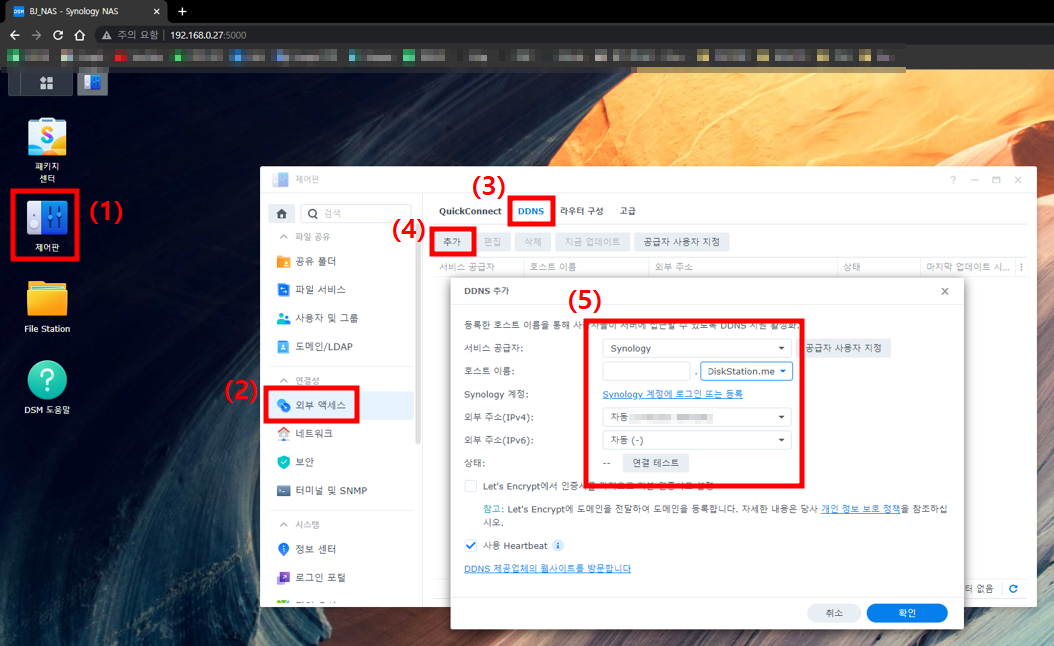This screenshot has width=1054, height=646.
Task: Click the Add (추가) button
Action: point(452,241)
